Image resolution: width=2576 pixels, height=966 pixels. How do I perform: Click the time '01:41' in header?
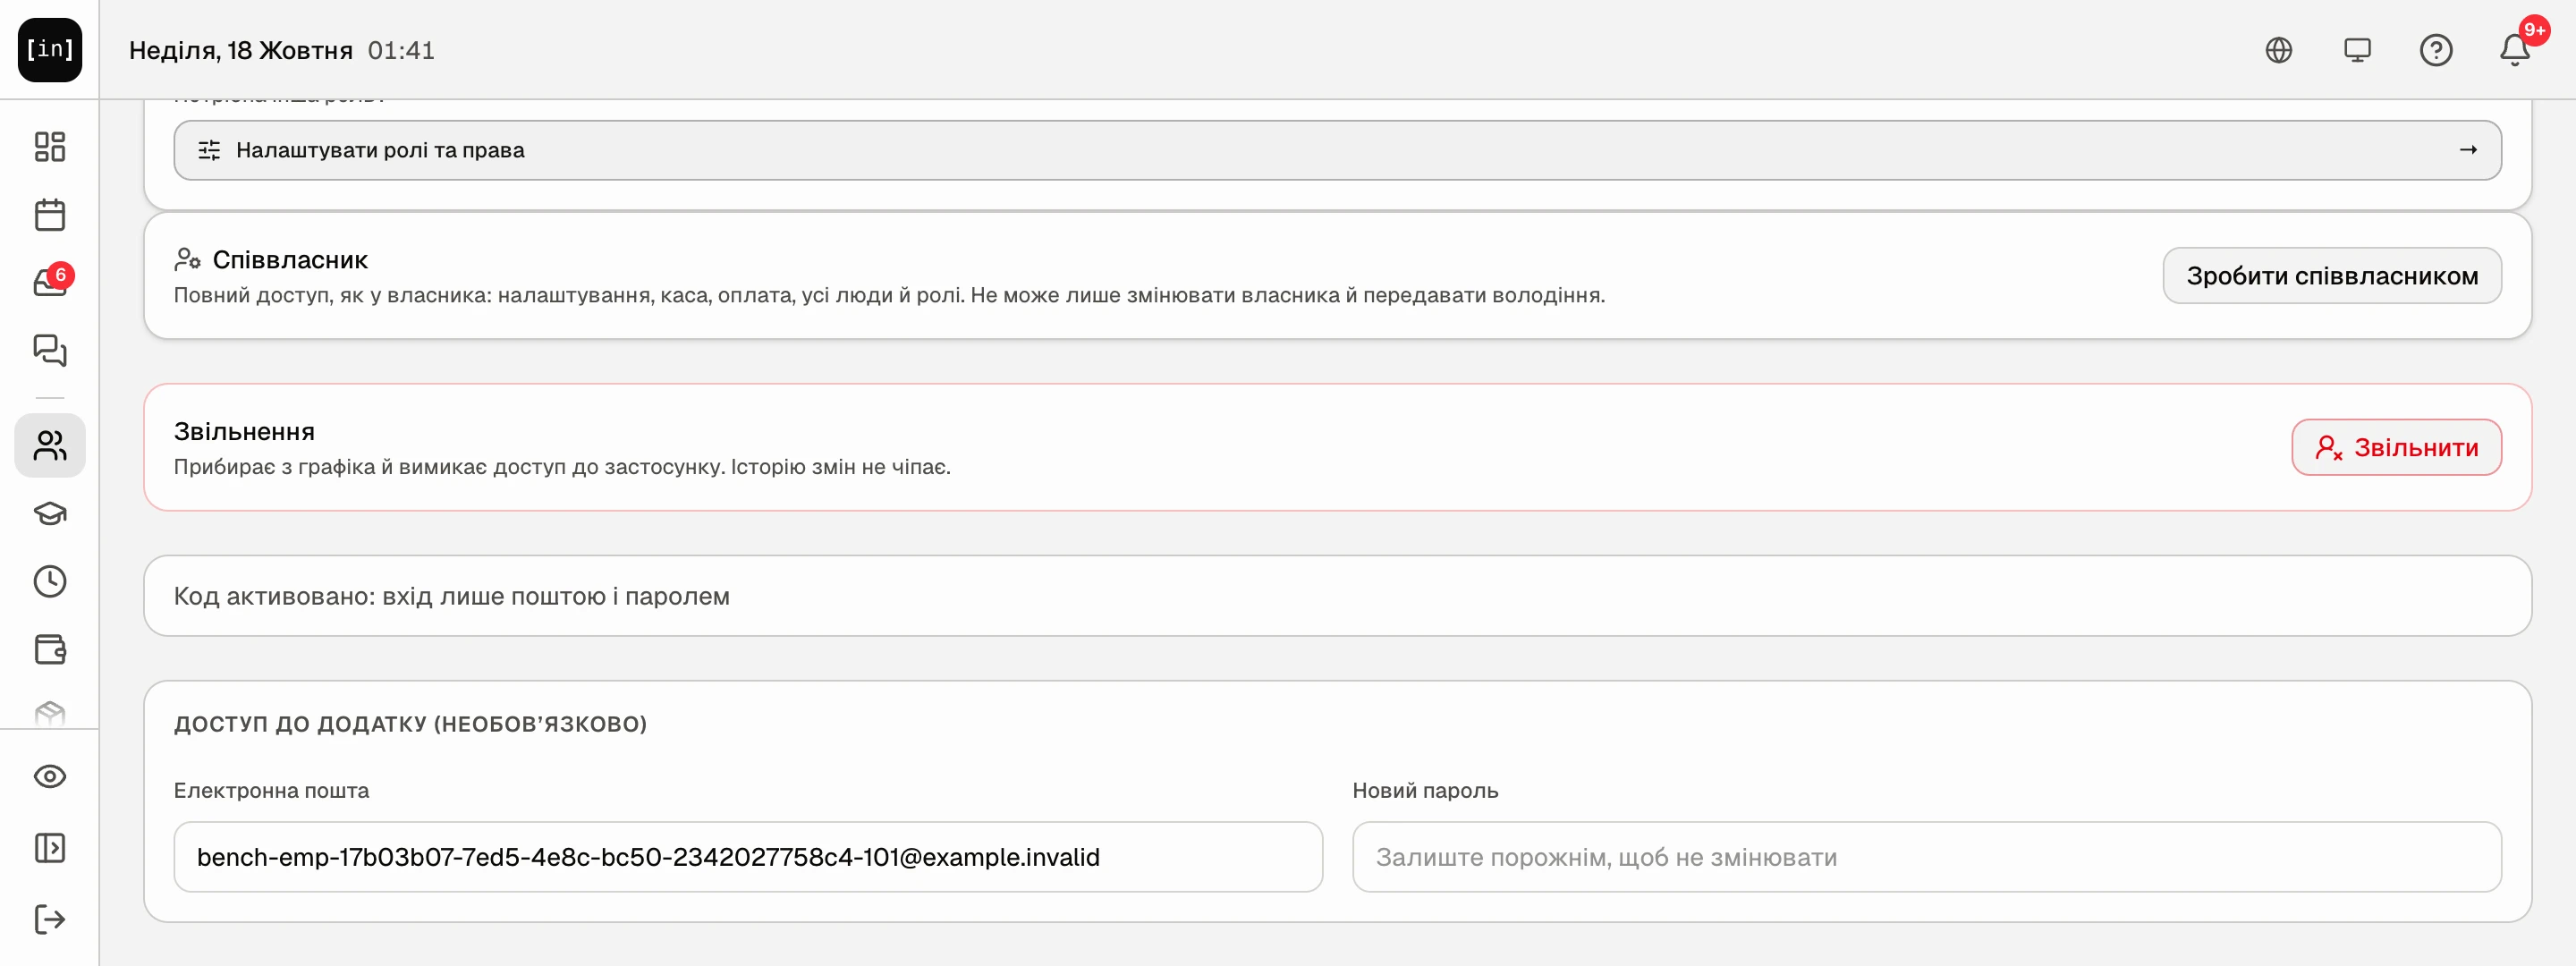coord(401,50)
